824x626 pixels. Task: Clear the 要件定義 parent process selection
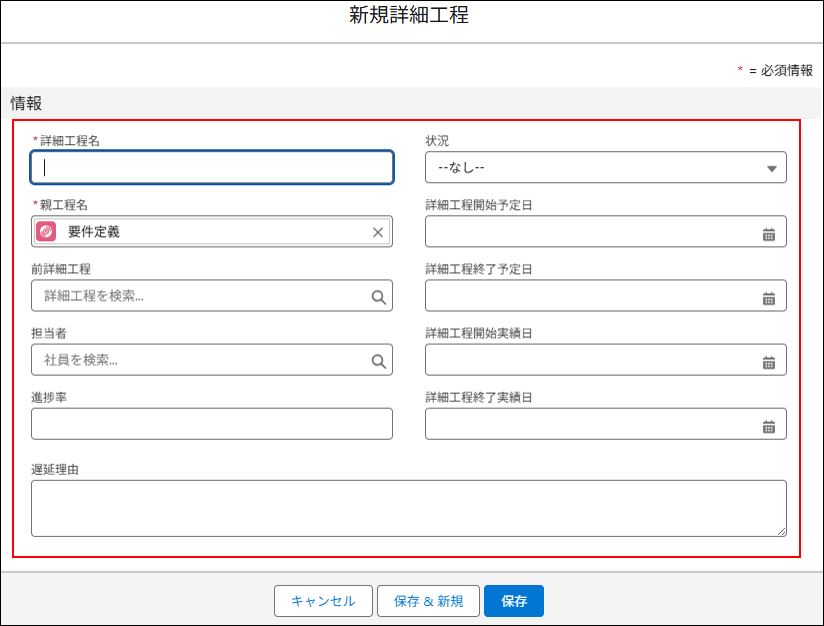pos(377,232)
